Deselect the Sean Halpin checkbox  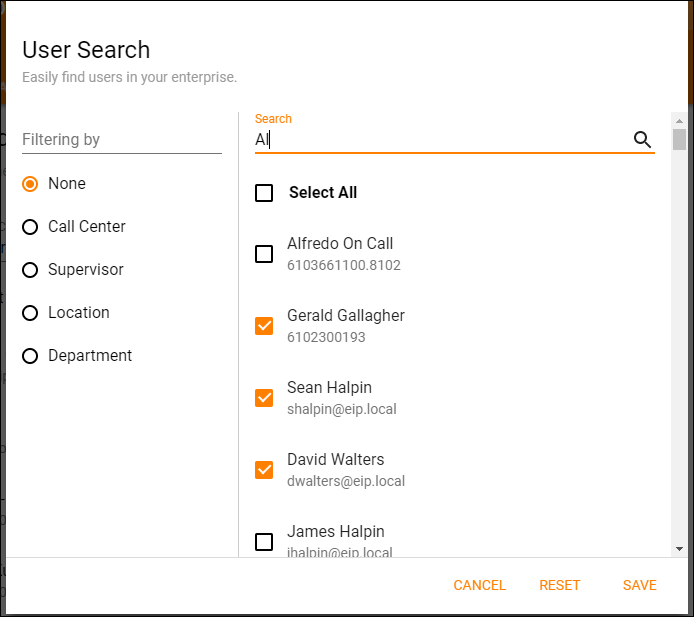coord(264,398)
